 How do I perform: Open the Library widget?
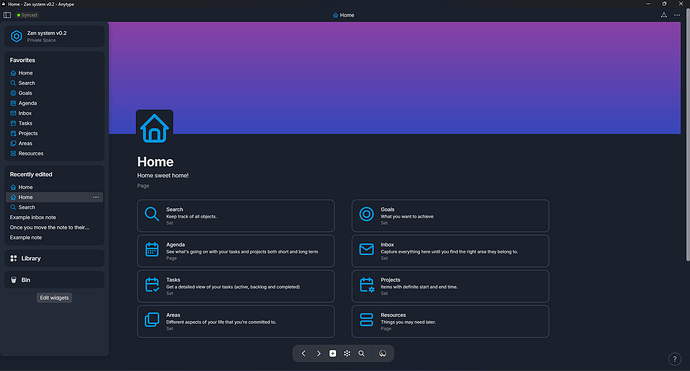point(55,258)
